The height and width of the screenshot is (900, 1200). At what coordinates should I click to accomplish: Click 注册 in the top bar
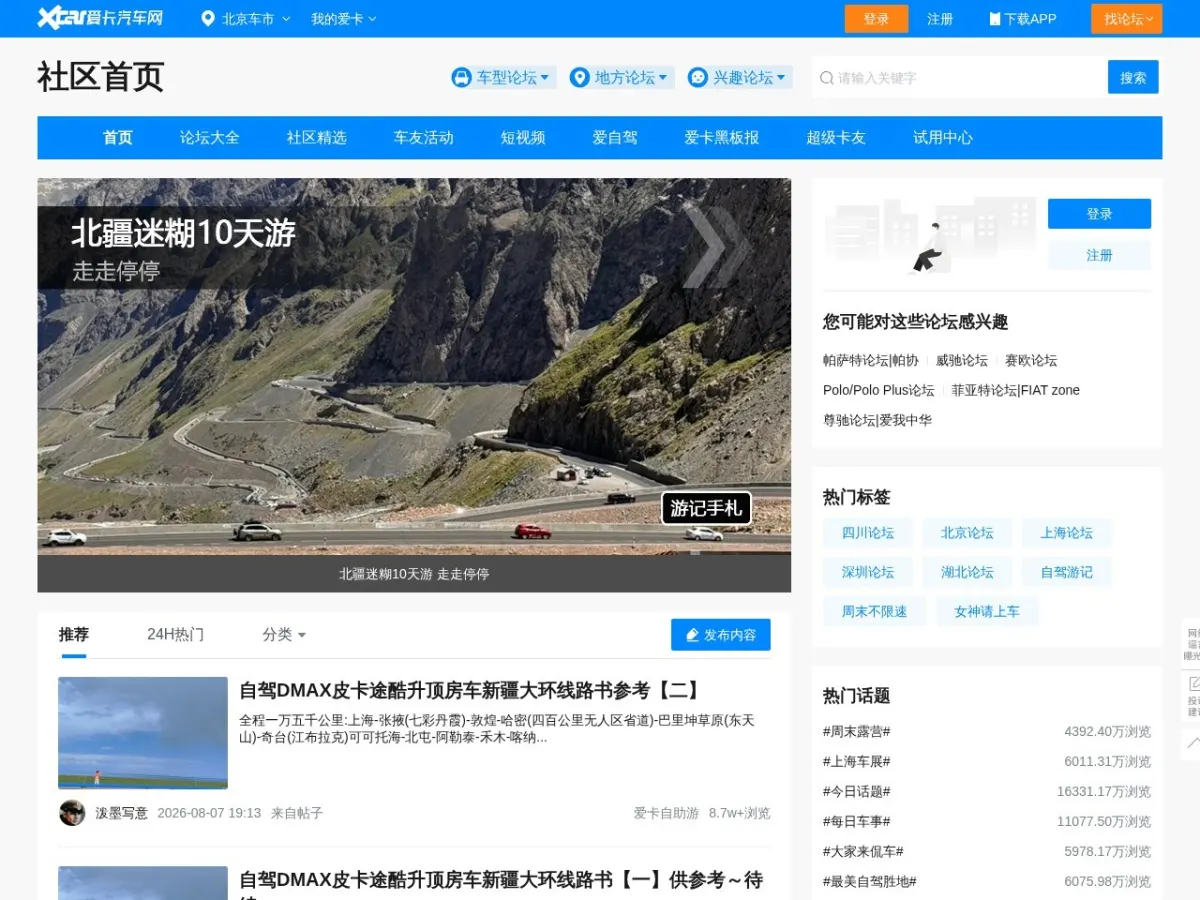click(x=940, y=19)
